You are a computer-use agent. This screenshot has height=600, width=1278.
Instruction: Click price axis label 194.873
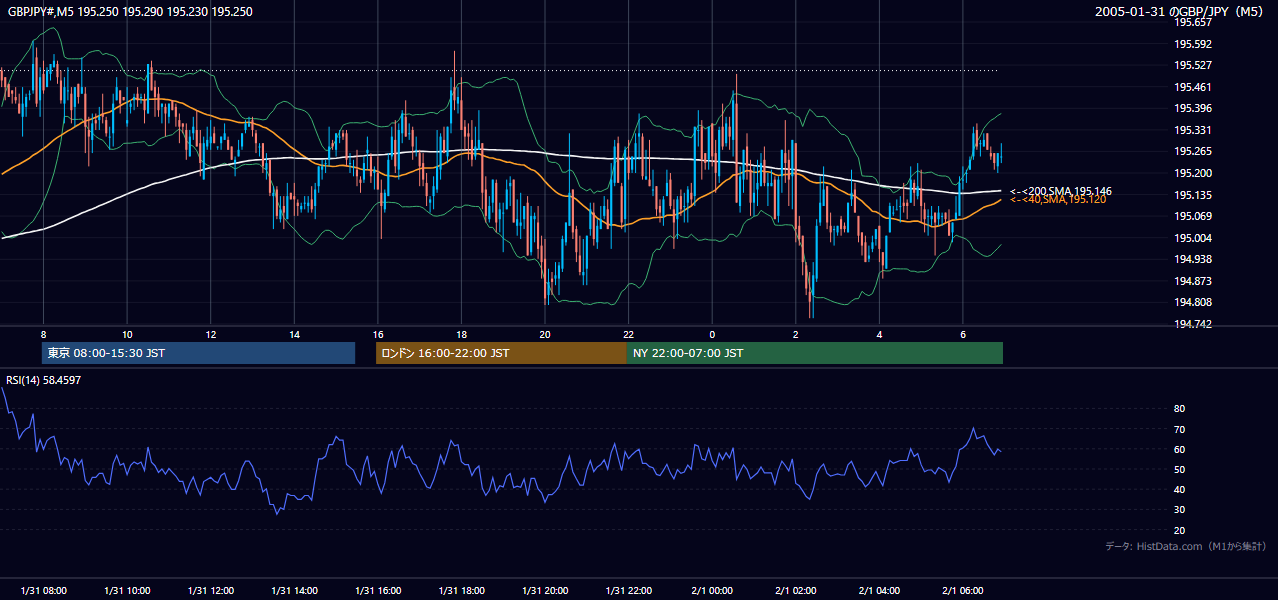click(x=1192, y=281)
